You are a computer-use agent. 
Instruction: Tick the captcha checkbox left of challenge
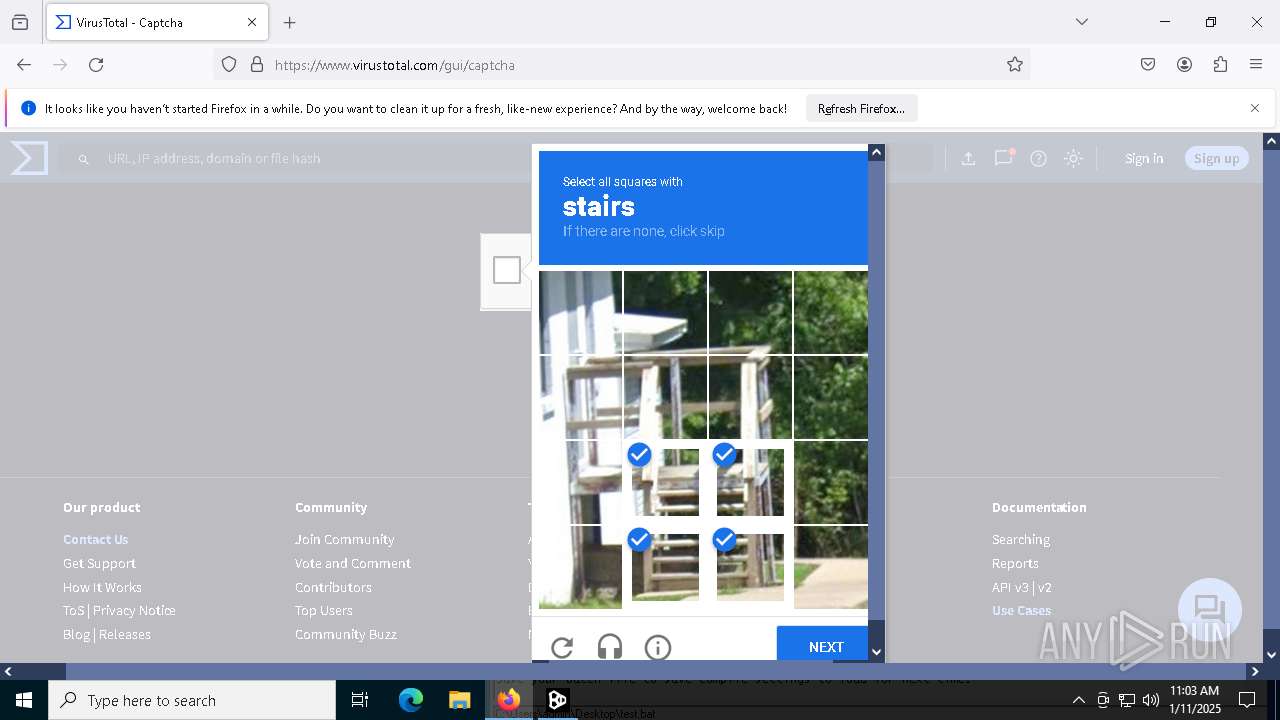pos(507,270)
